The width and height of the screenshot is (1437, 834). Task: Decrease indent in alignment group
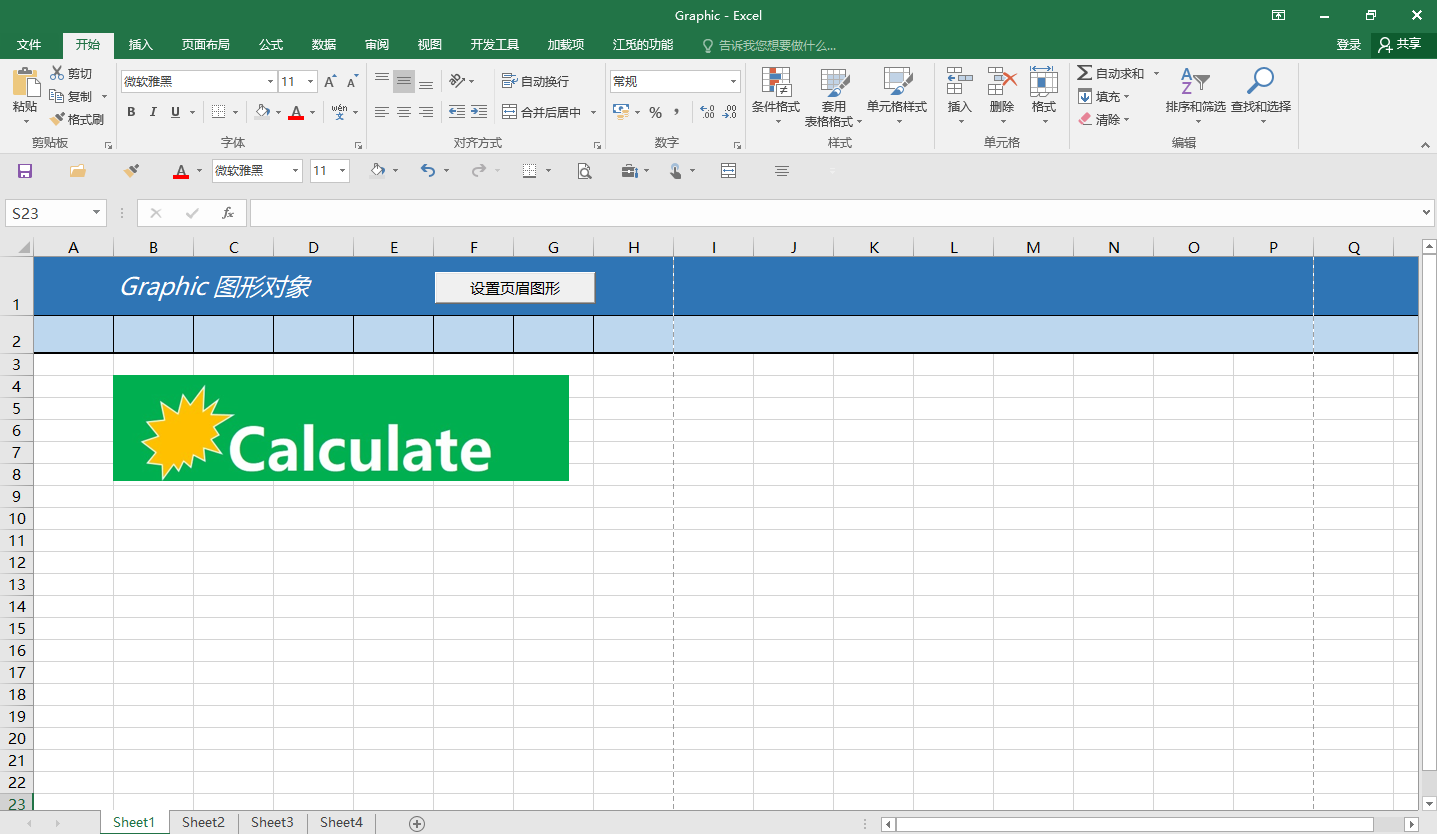(x=457, y=112)
